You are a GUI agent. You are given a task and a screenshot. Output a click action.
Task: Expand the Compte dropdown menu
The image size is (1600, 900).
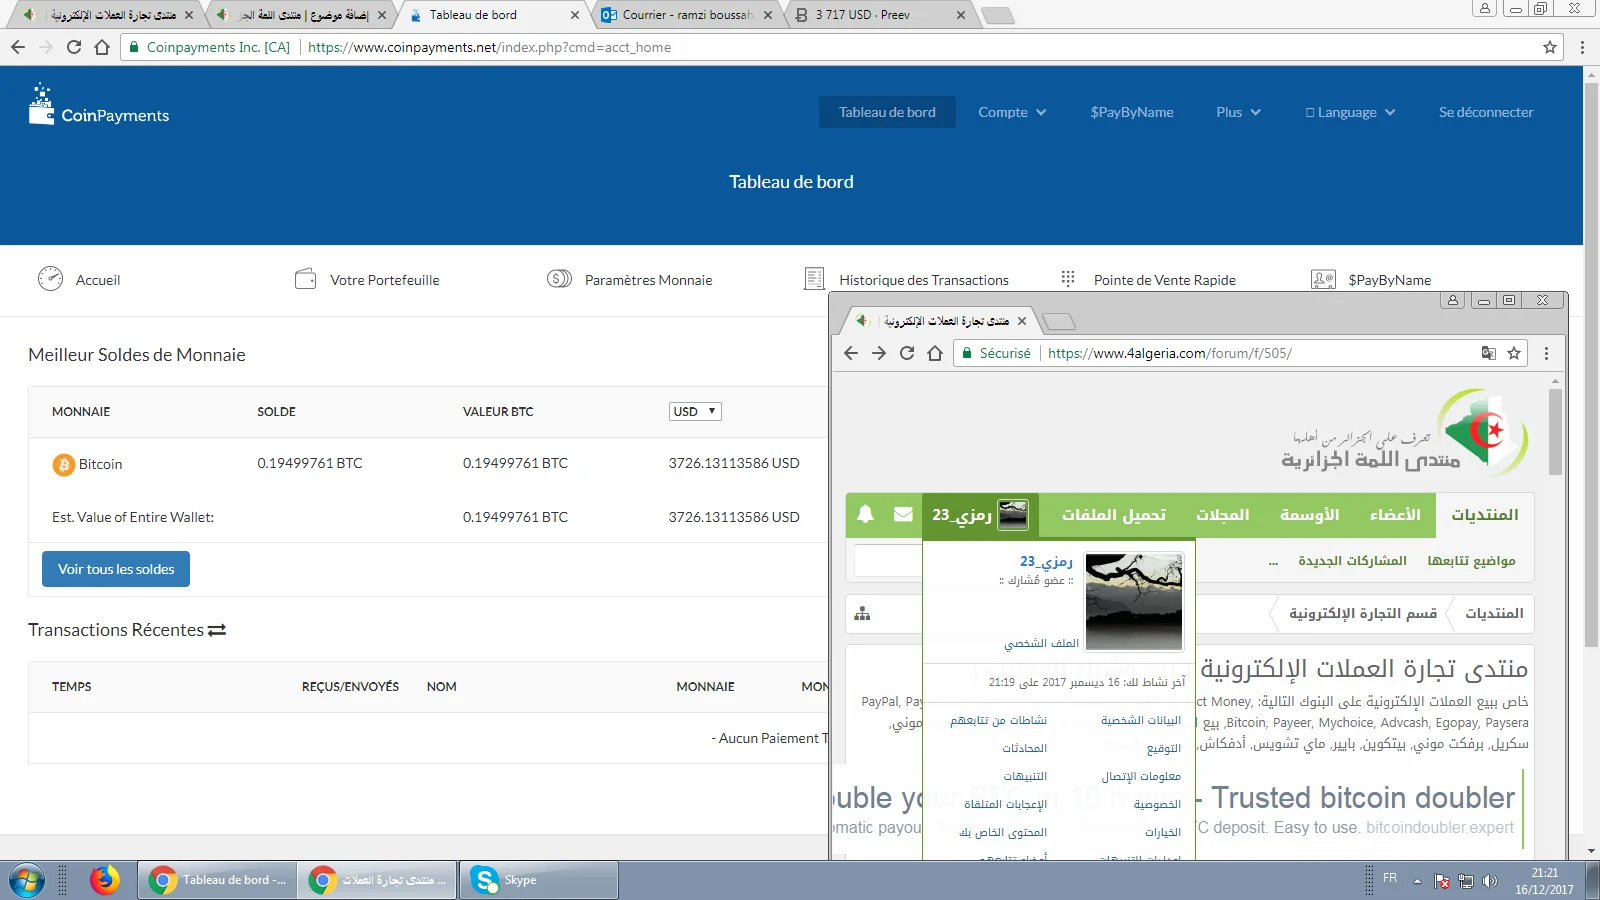(x=1012, y=112)
